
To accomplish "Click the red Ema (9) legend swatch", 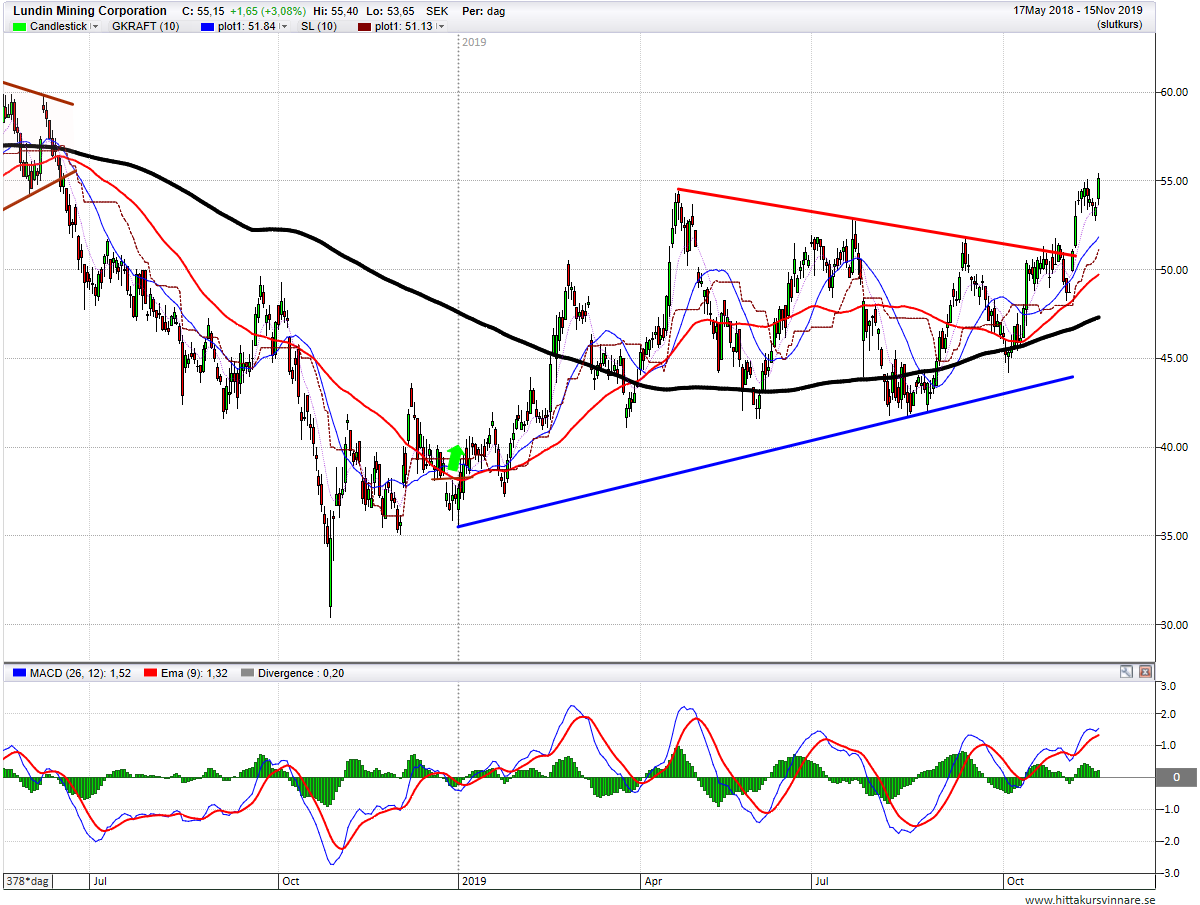I will 152,673.
